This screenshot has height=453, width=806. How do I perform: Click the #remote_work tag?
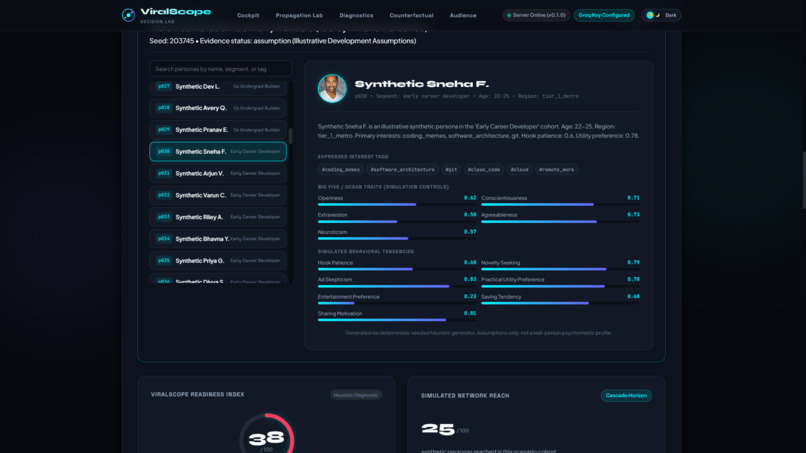[556, 170]
